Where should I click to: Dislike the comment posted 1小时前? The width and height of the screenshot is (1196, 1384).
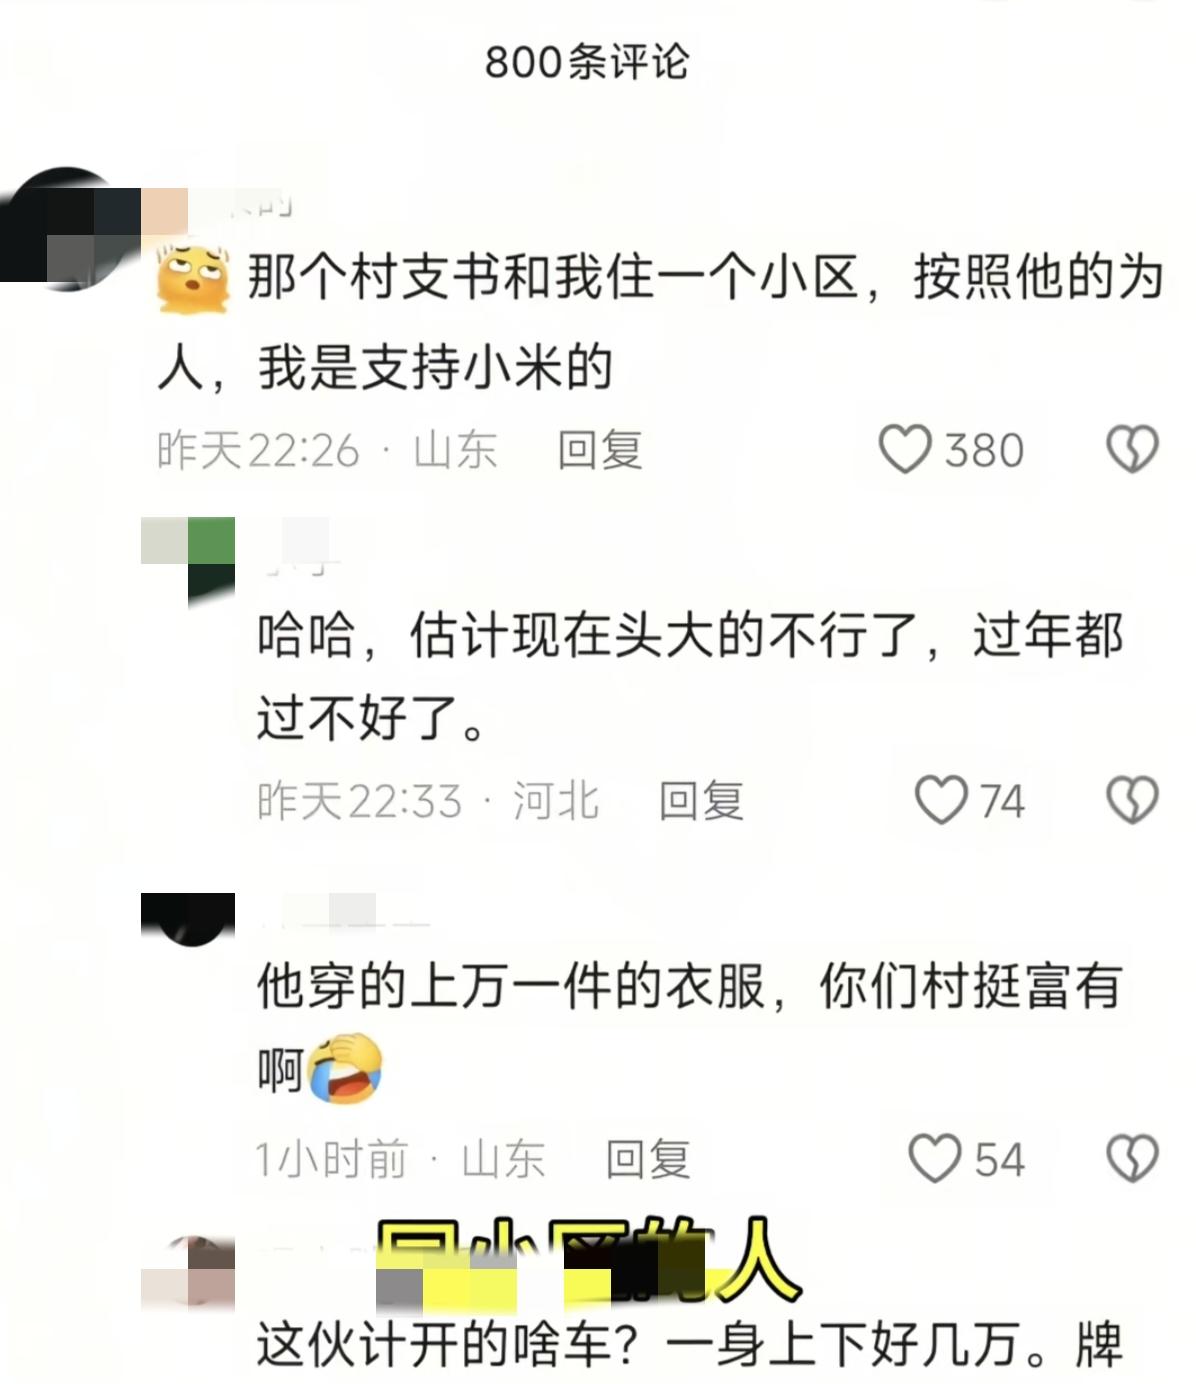coord(1132,1158)
